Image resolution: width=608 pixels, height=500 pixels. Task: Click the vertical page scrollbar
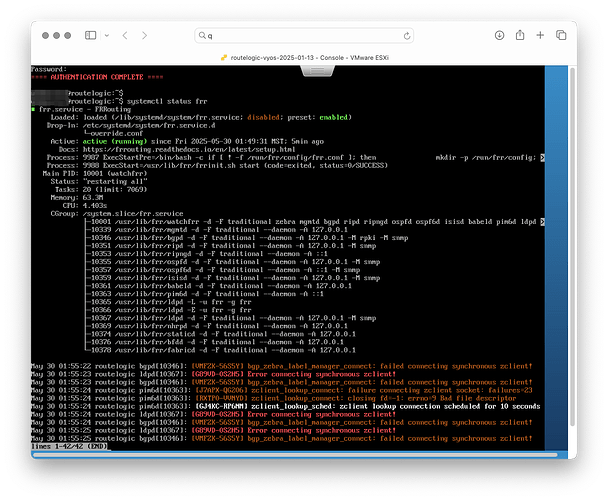point(572,246)
